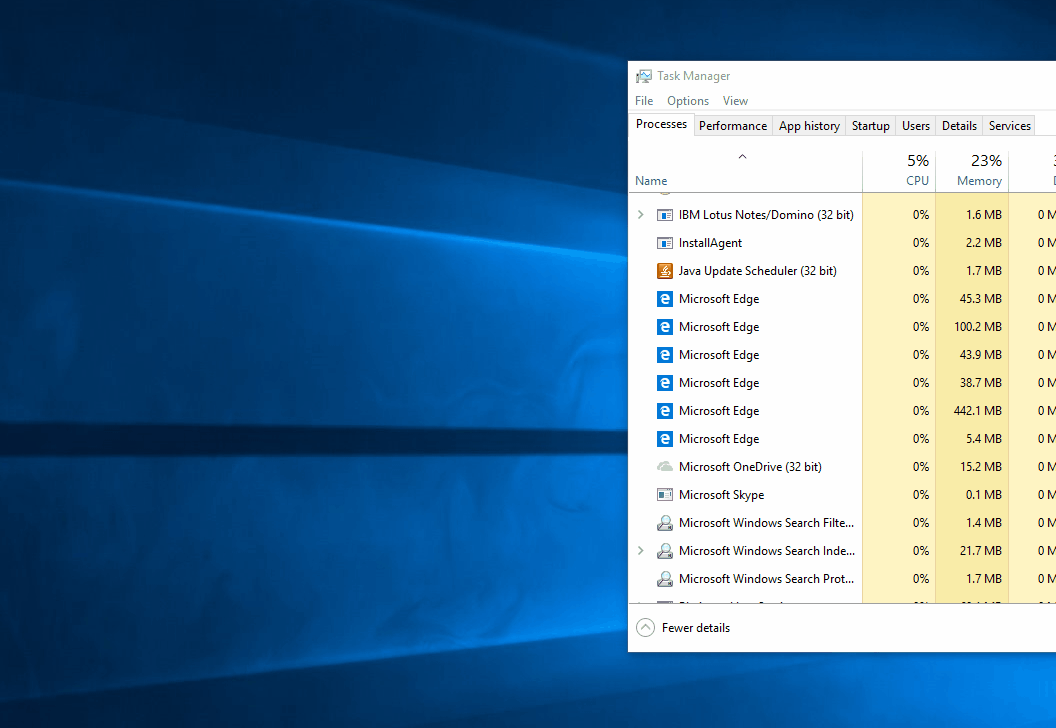Expand the IBM Lotus Notes/Domino process group
Screen dimensions: 1056x728
point(640,215)
